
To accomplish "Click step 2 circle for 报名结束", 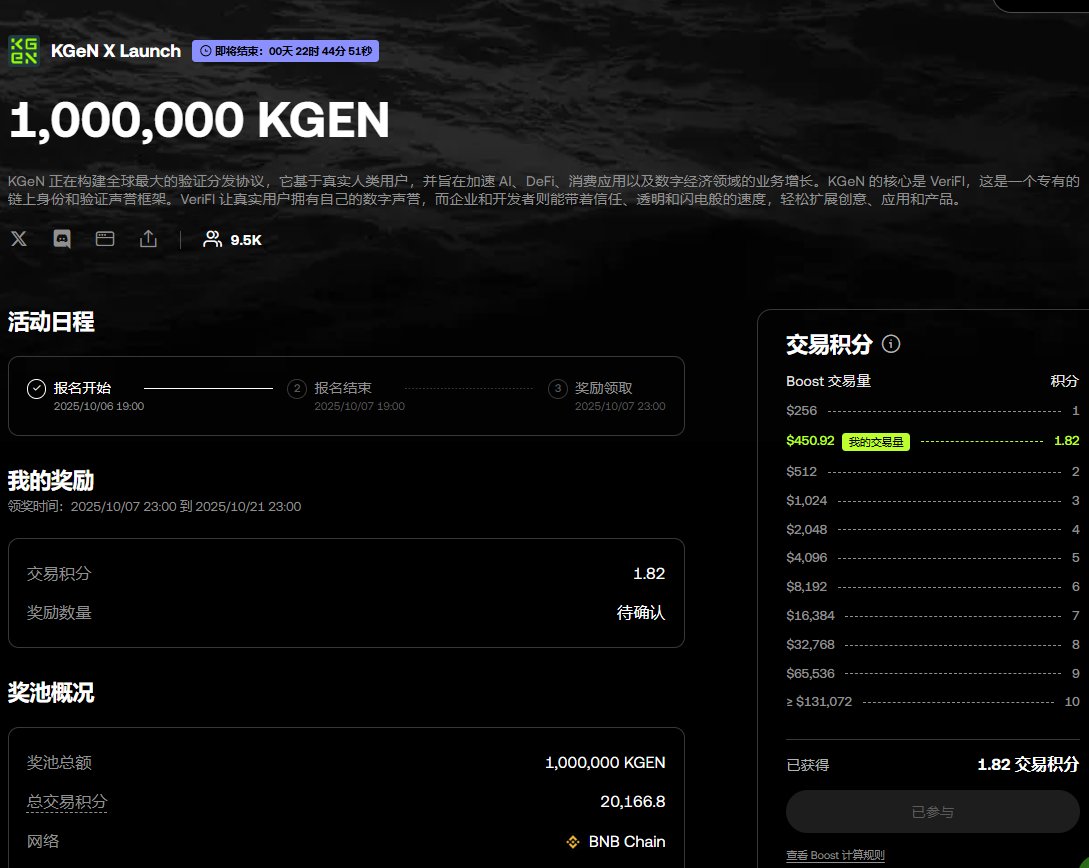I will 297,389.
